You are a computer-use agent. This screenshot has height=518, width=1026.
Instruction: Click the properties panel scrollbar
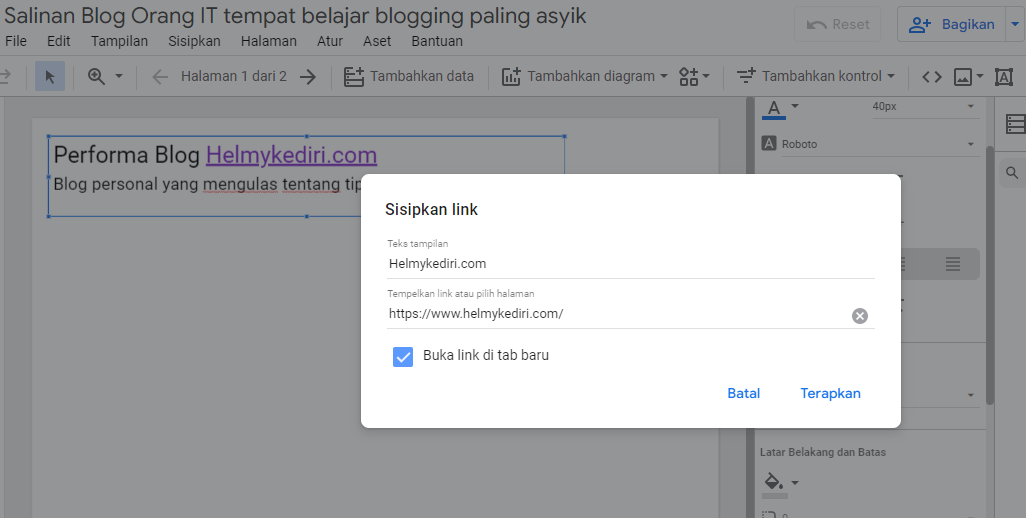(x=989, y=275)
